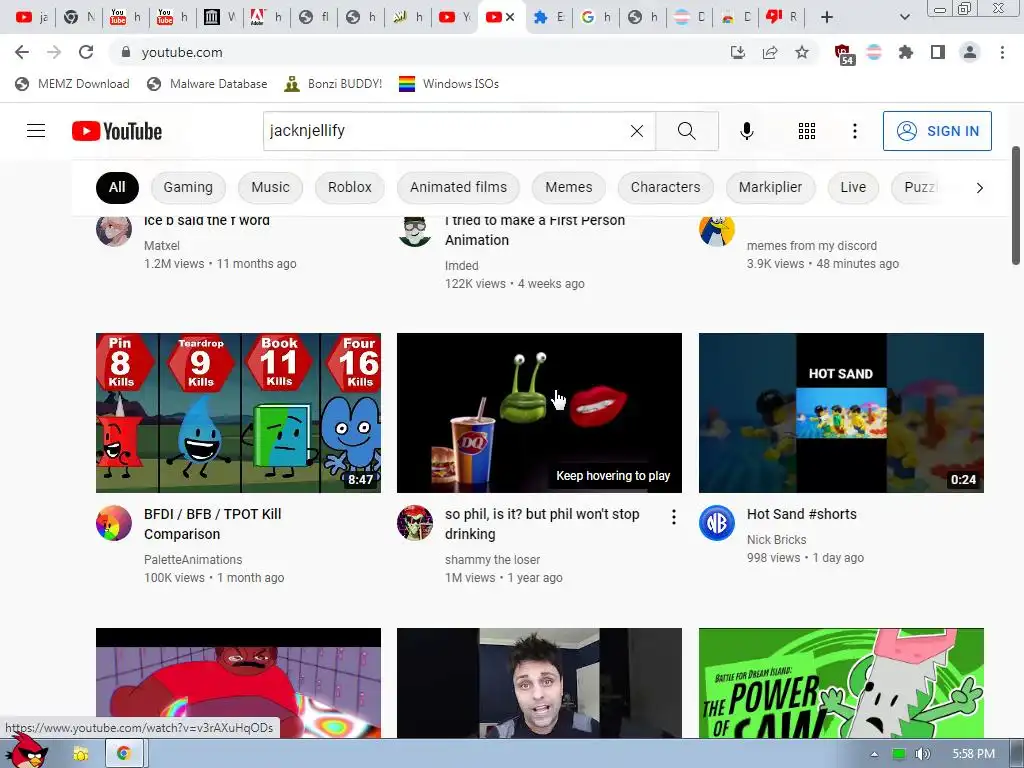Screen dimensions: 1024x768
Task: Click the PaletteAnimations channel avatar
Action: point(114,523)
